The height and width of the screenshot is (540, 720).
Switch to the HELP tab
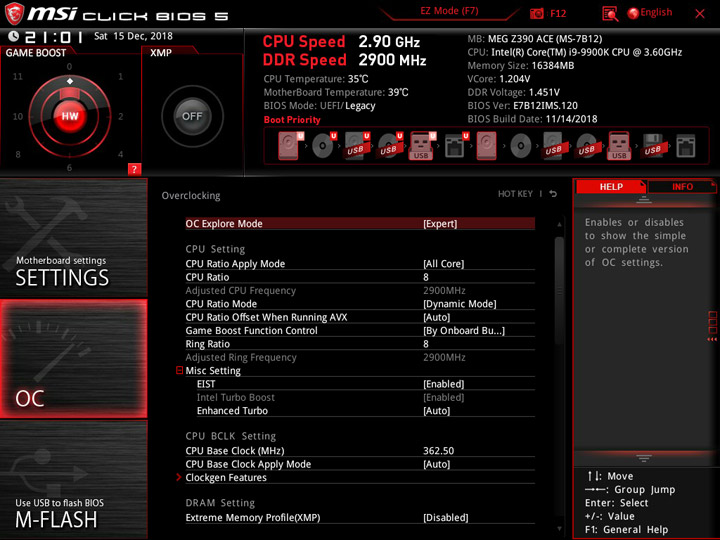[611, 186]
